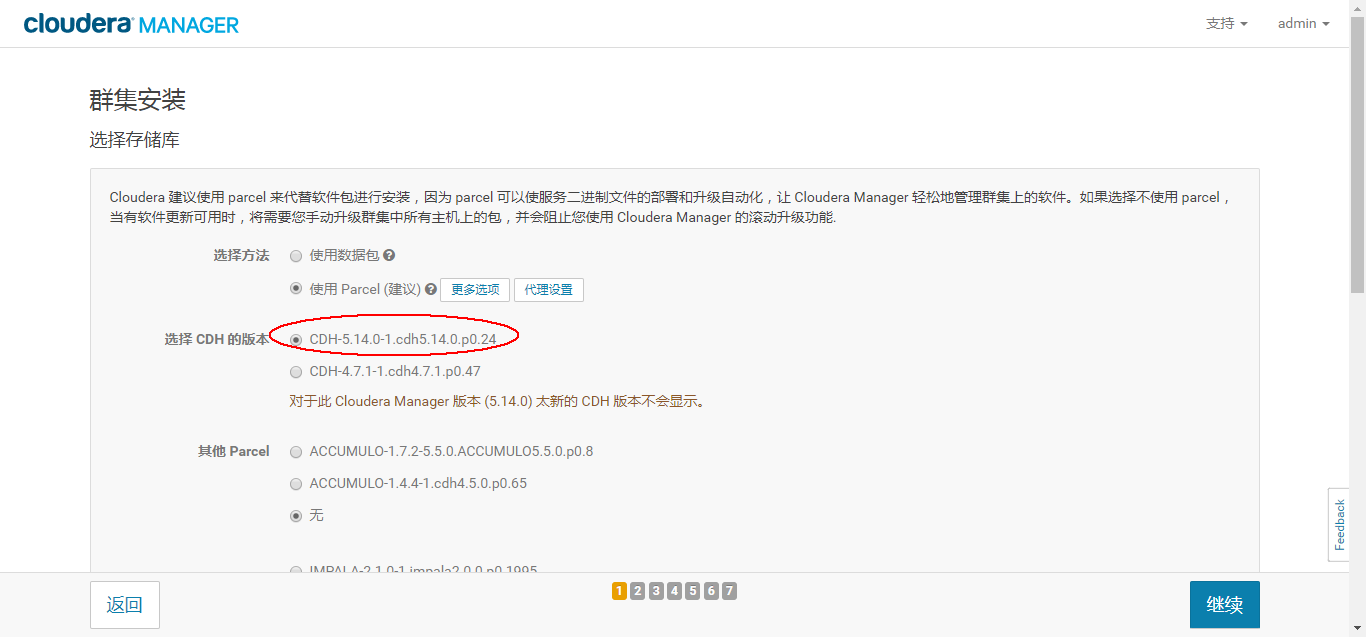Click the 更多选项 button
This screenshot has width=1366, height=637.
pos(475,290)
